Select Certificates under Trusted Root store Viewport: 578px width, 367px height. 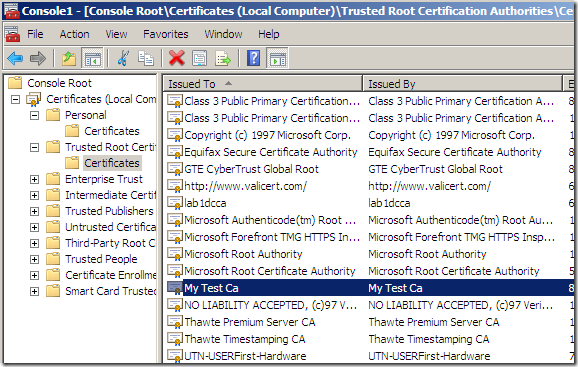[112, 163]
